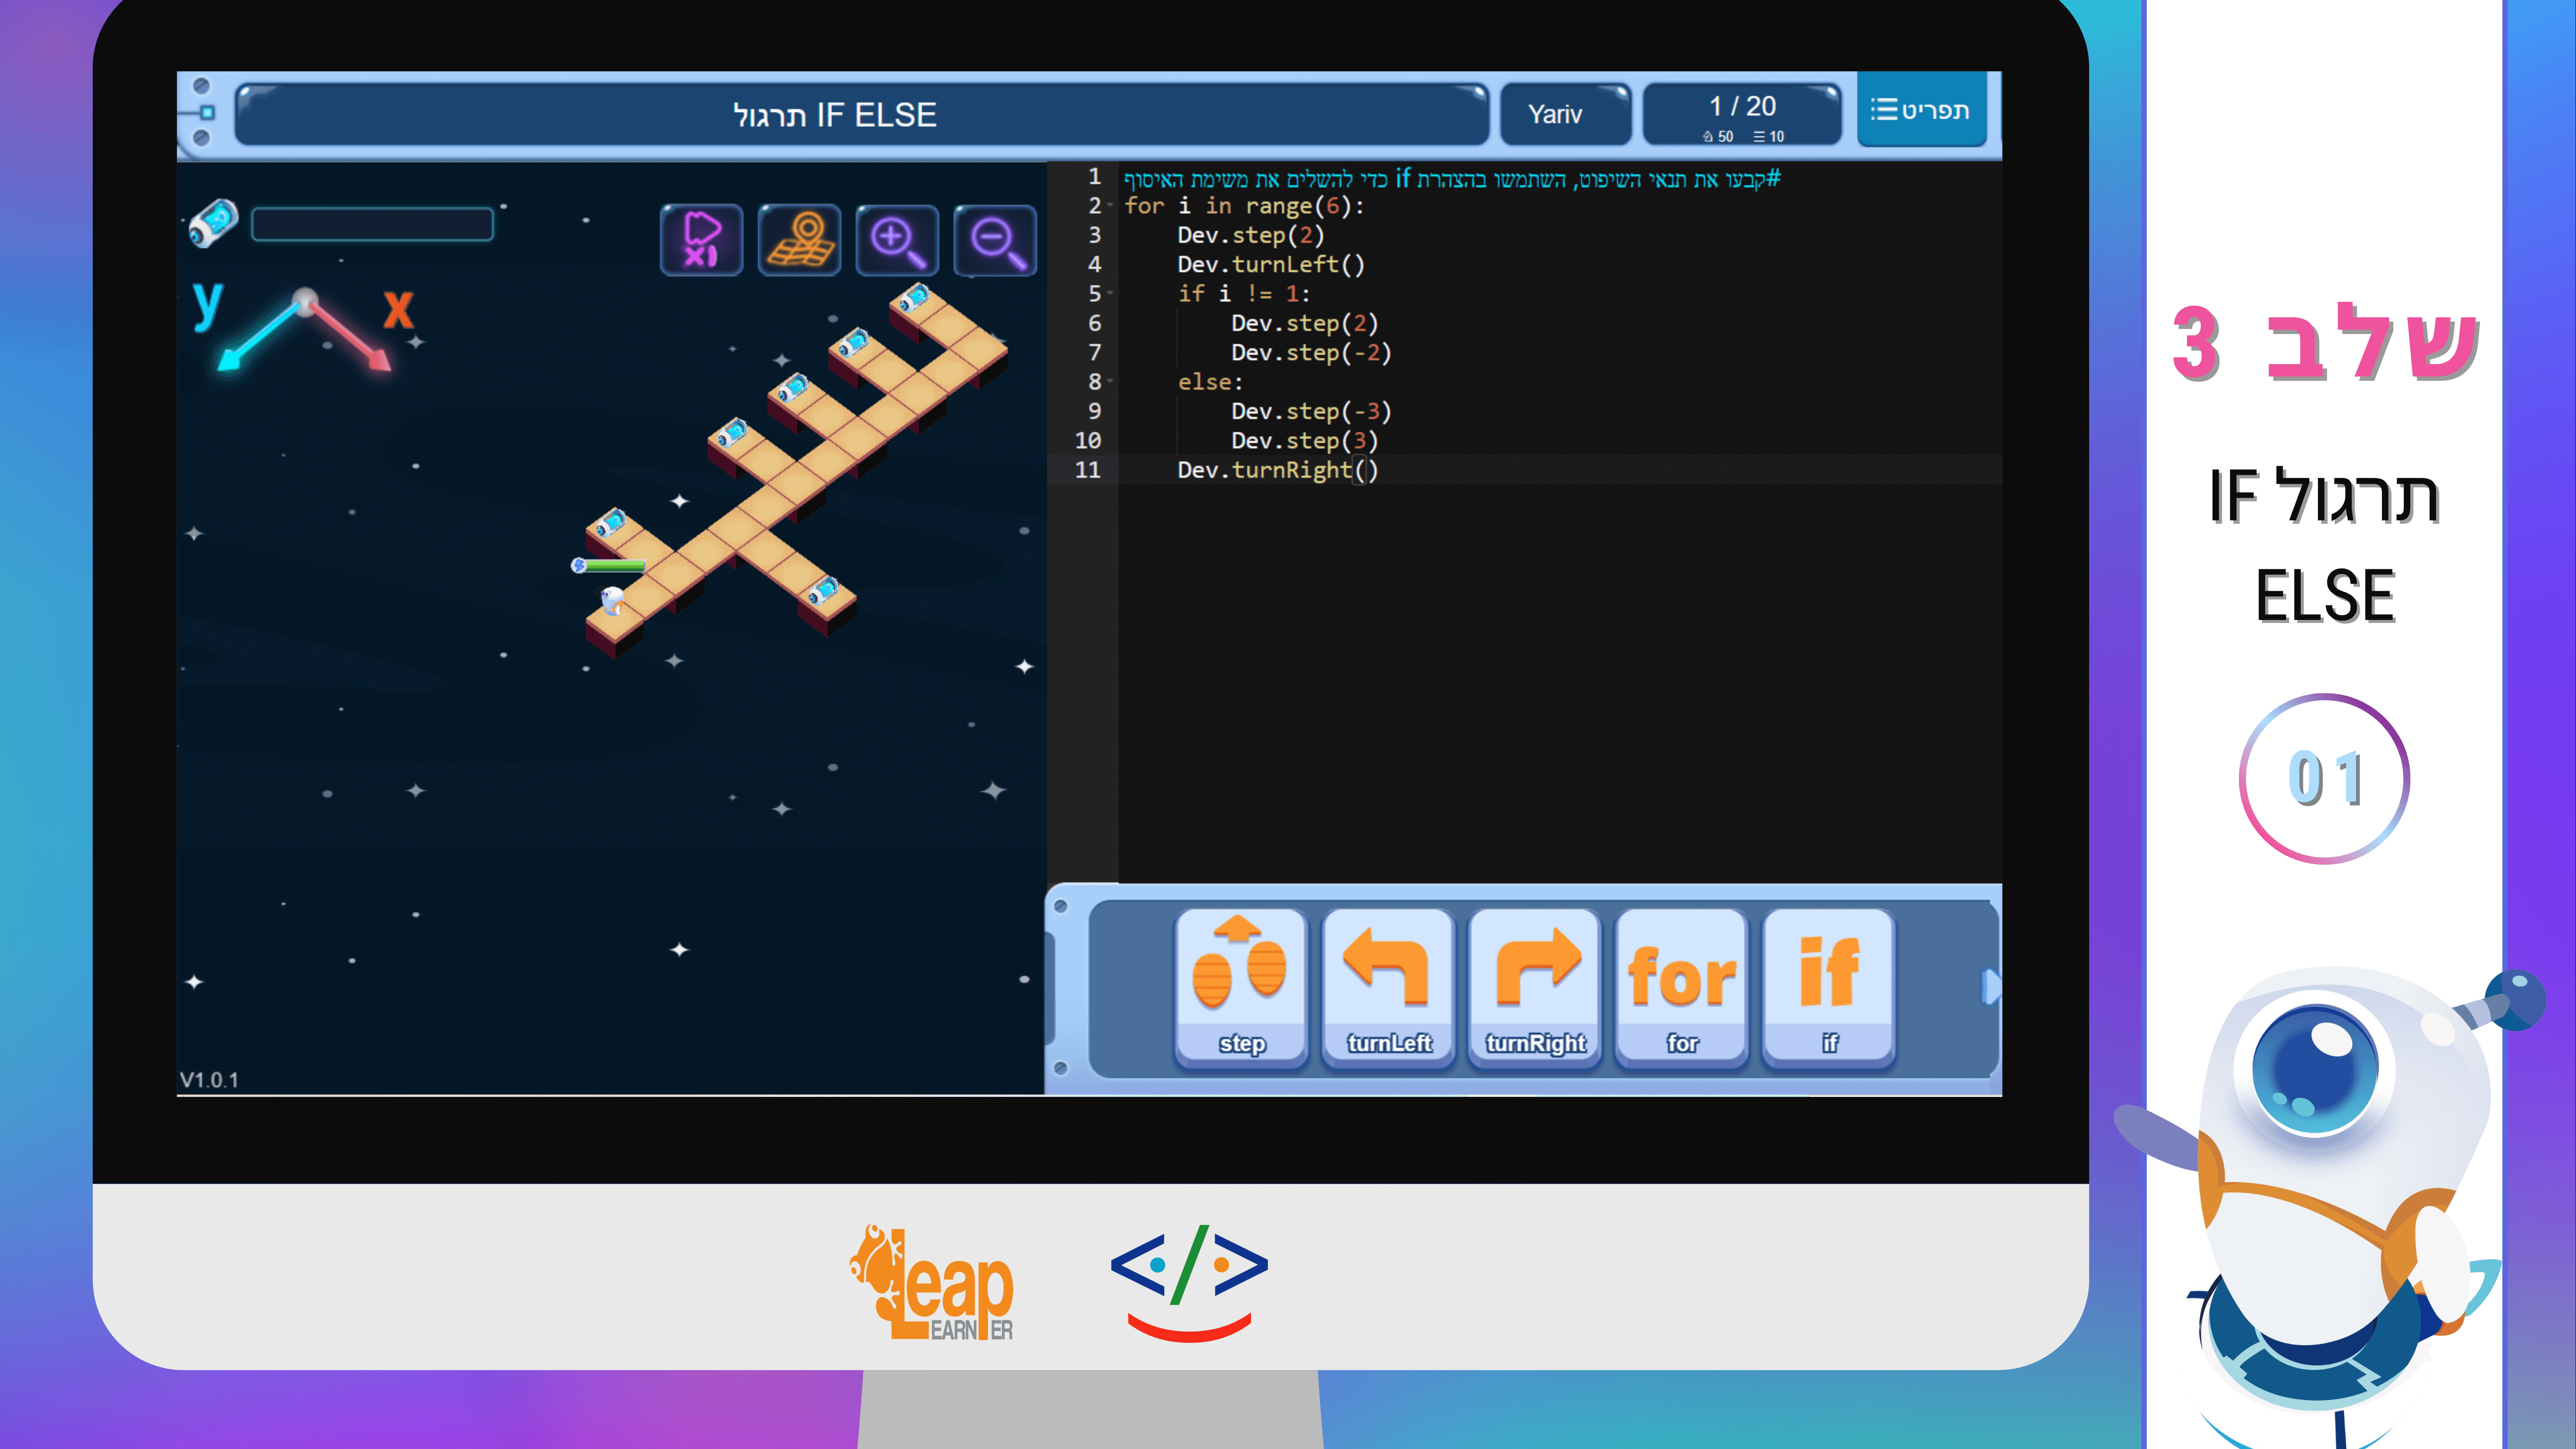Open the map view icon
The image size is (2576, 1449).
799,240
